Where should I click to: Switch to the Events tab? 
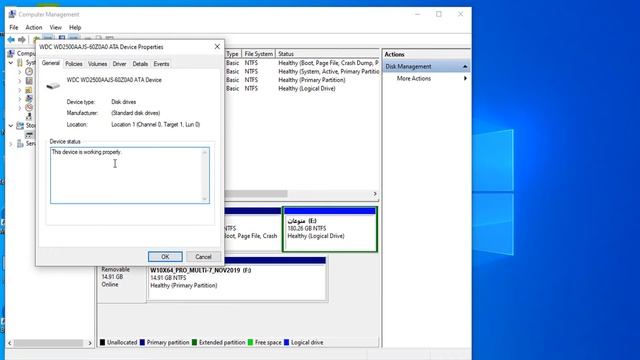pyautogui.click(x=162, y=64)
